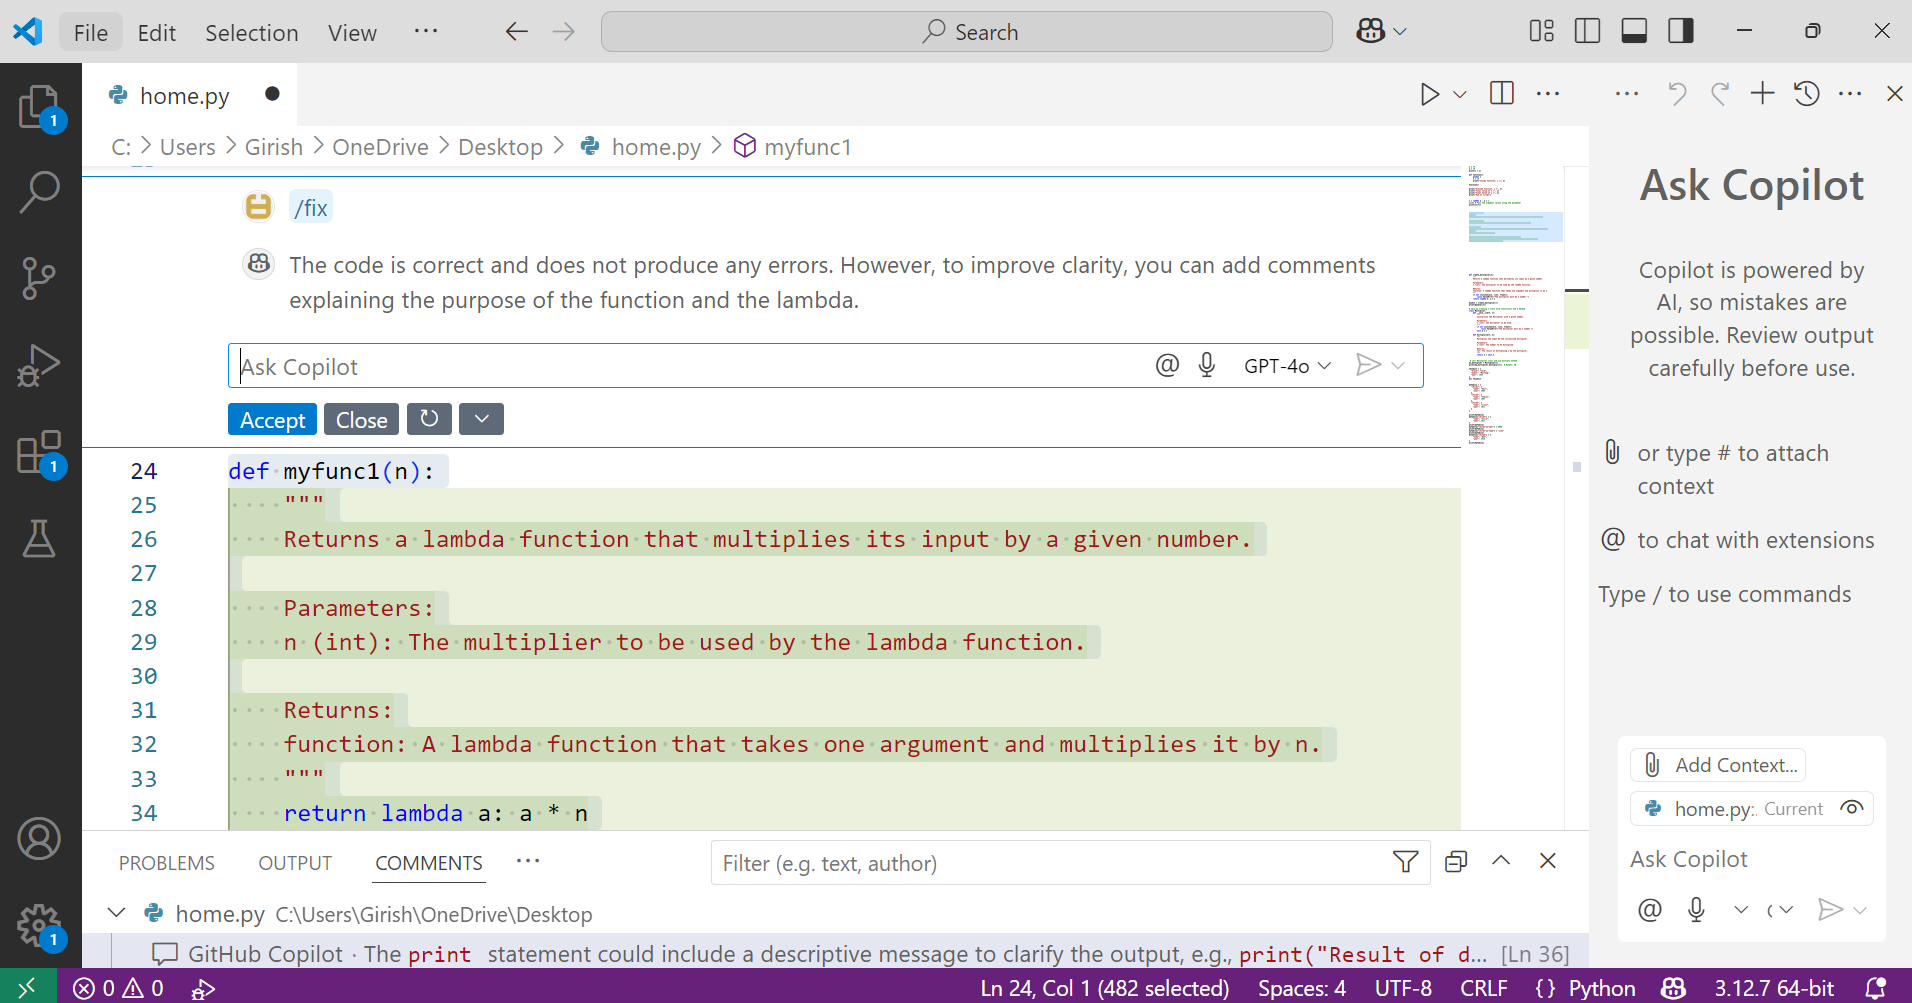Open the Extensions view

(x=39, y=452)
